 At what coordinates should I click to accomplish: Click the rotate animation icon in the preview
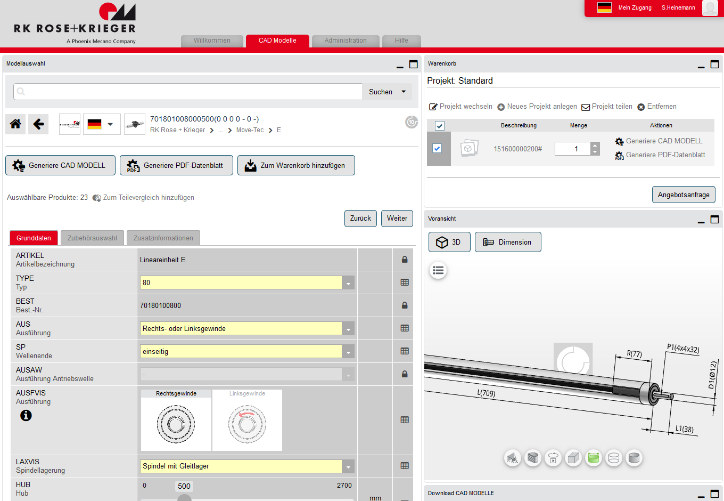[553, 458]
